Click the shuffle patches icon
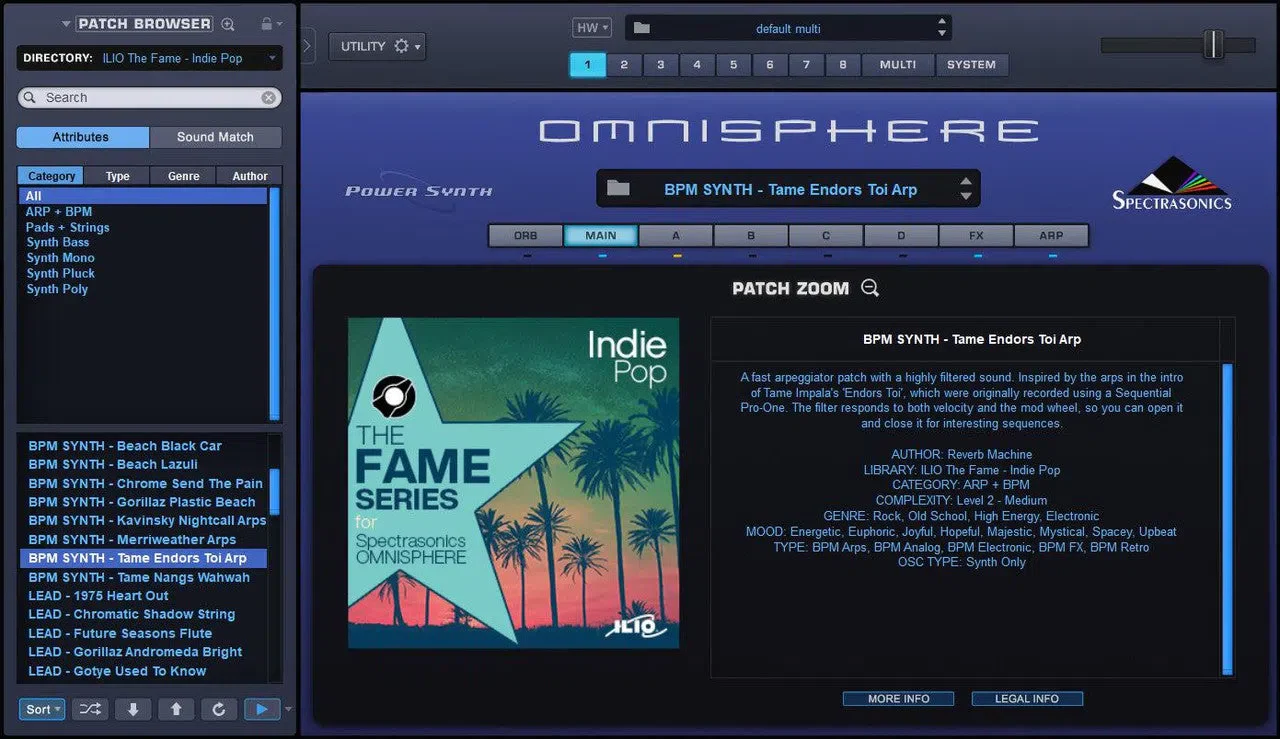Viewport: 1280px width, 739px height. point(90,709)
